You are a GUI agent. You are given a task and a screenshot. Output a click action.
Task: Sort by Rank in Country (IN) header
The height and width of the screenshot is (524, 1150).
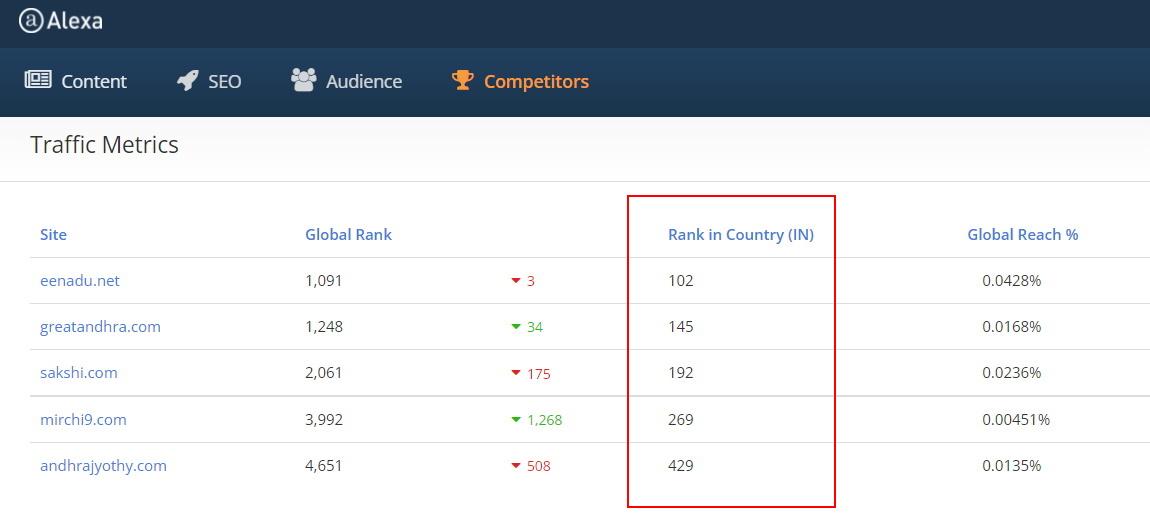click(x=741, y=235)
